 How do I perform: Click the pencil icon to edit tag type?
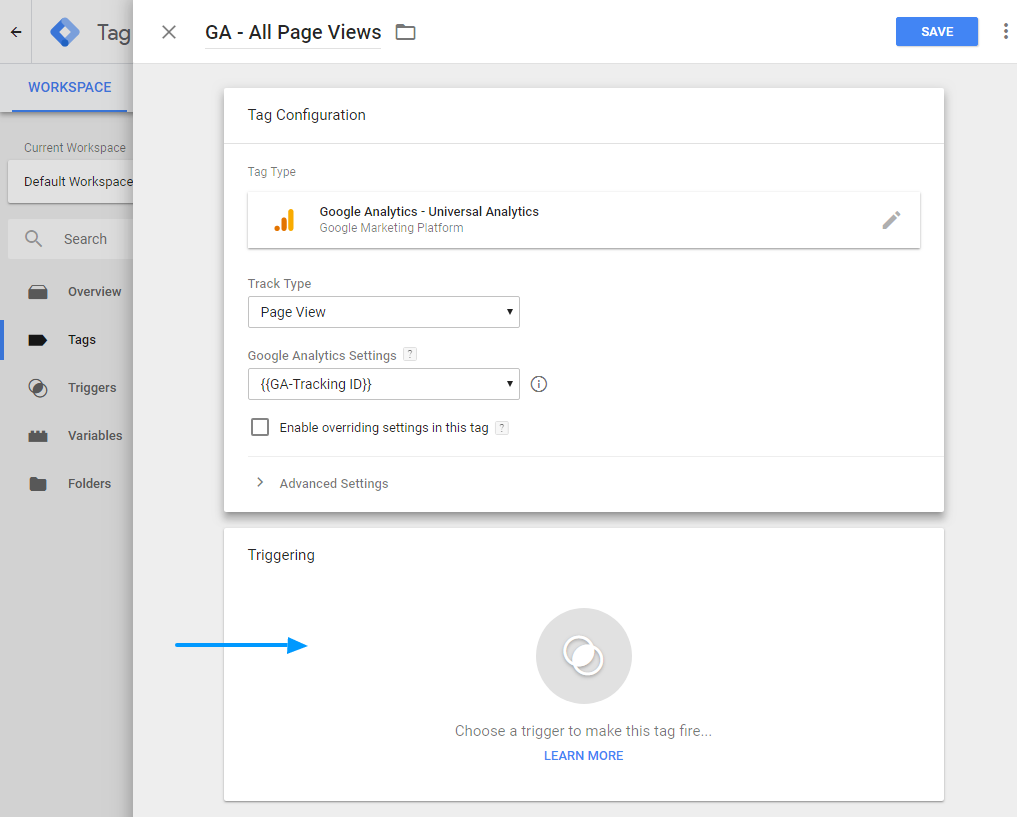[891, 220]
